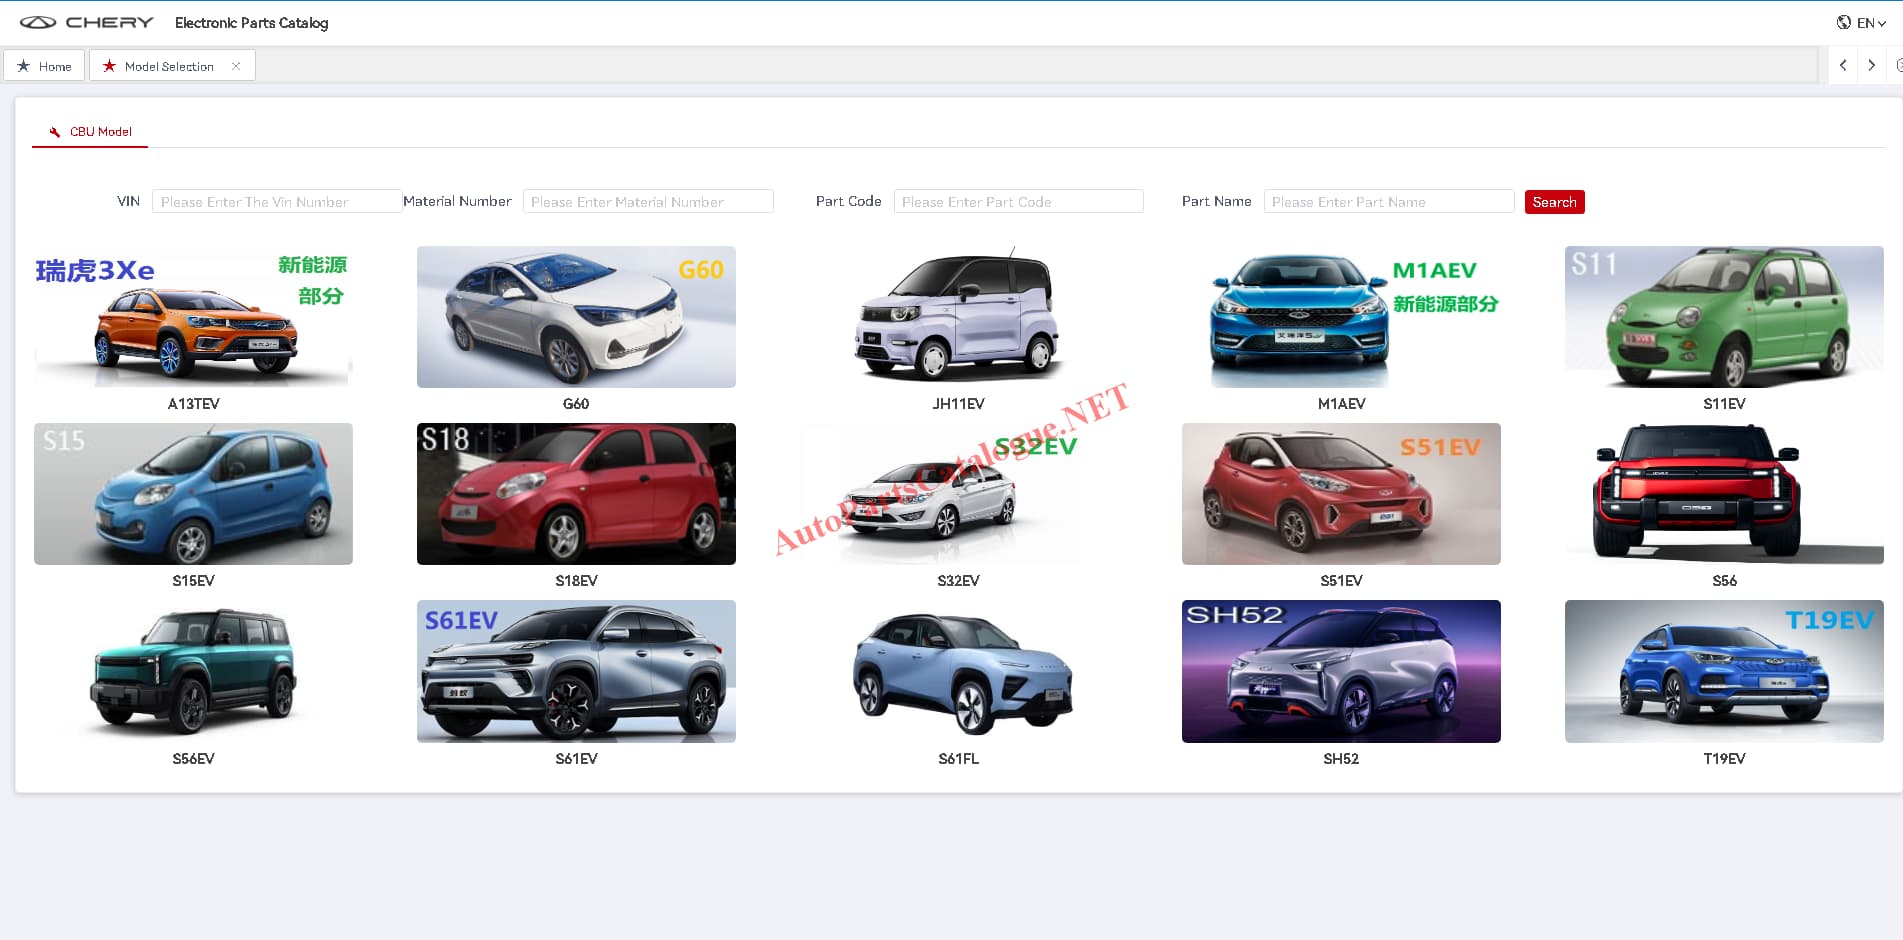Open the A13TEV model thumbnail

[193, 317]
